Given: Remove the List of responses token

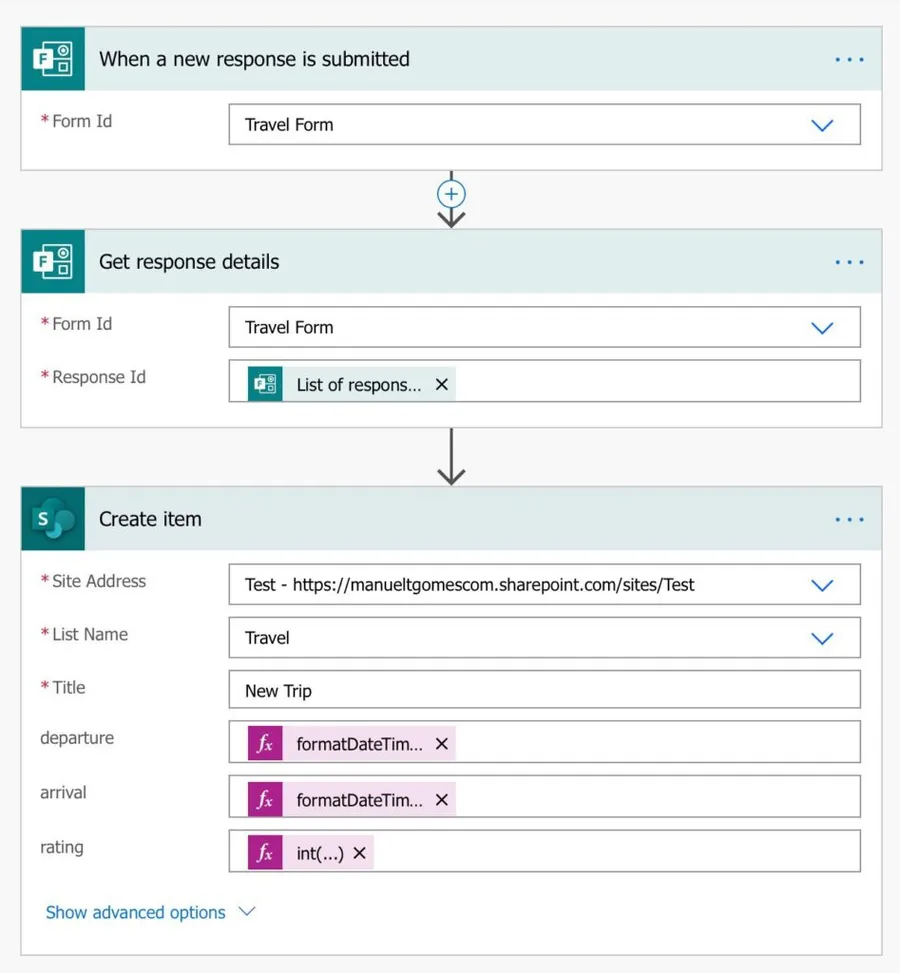Looking at the screenshot, I should pos(442,385).
